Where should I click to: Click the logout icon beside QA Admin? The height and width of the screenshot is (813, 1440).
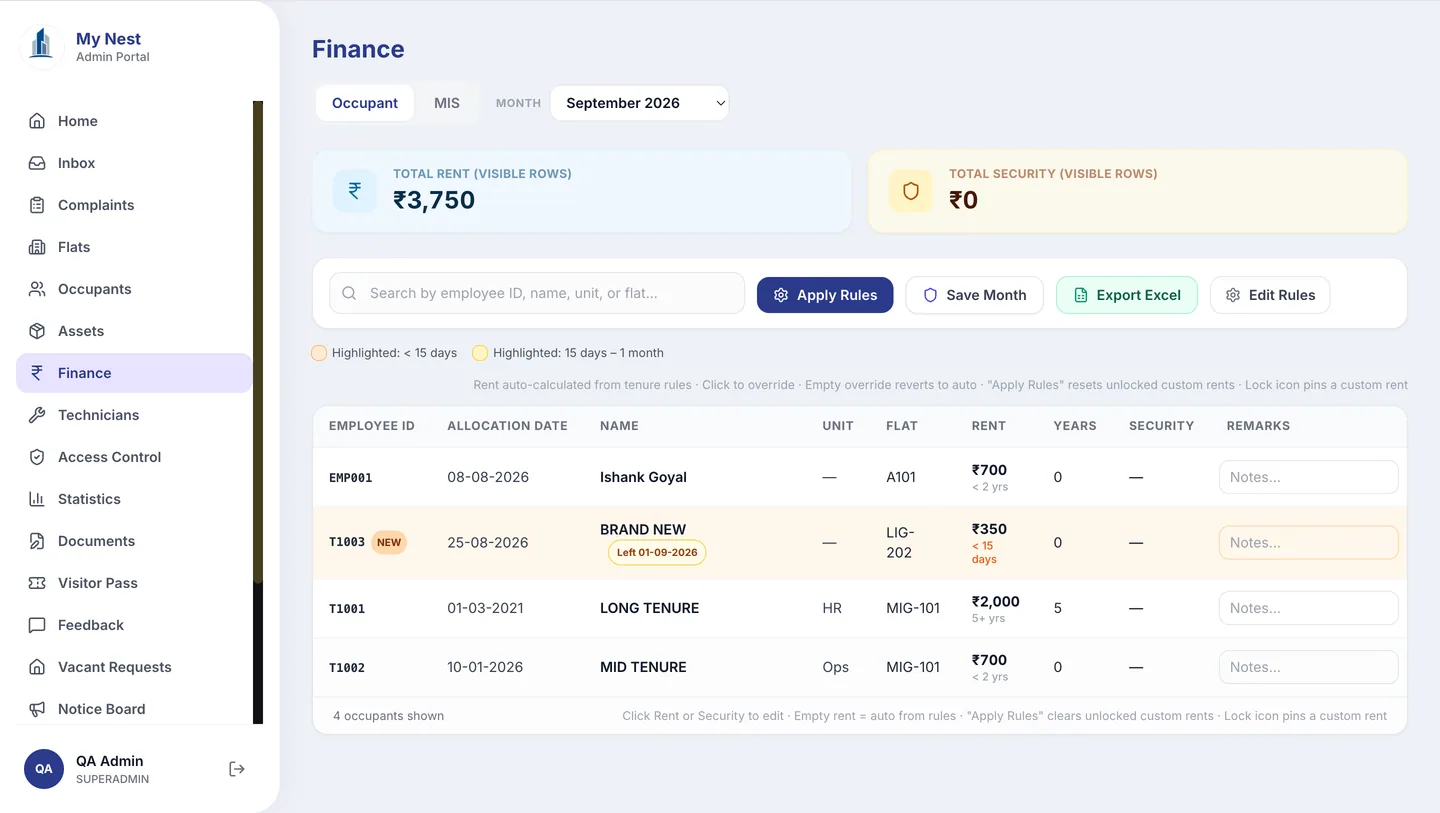coord(237,769)
